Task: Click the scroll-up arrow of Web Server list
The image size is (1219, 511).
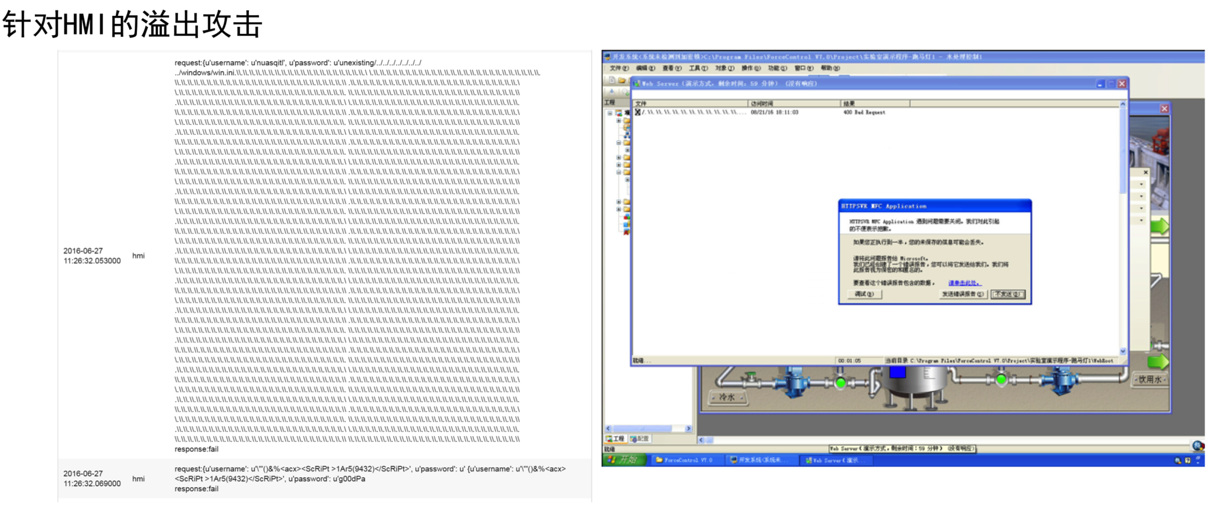Action: click(1122, 104)
